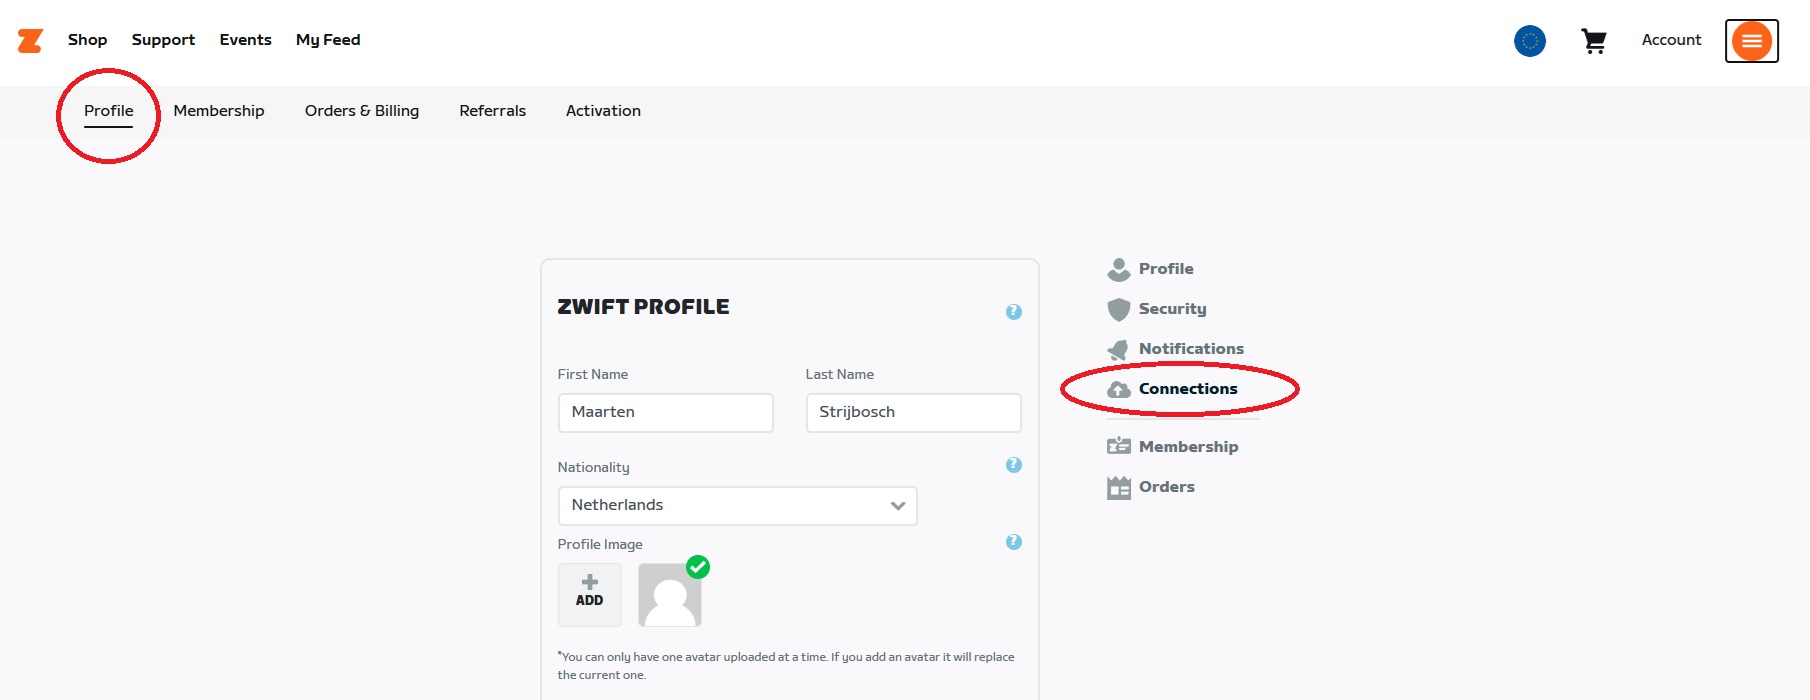Open the shopping cart icon

click(x=1594, y=41)
